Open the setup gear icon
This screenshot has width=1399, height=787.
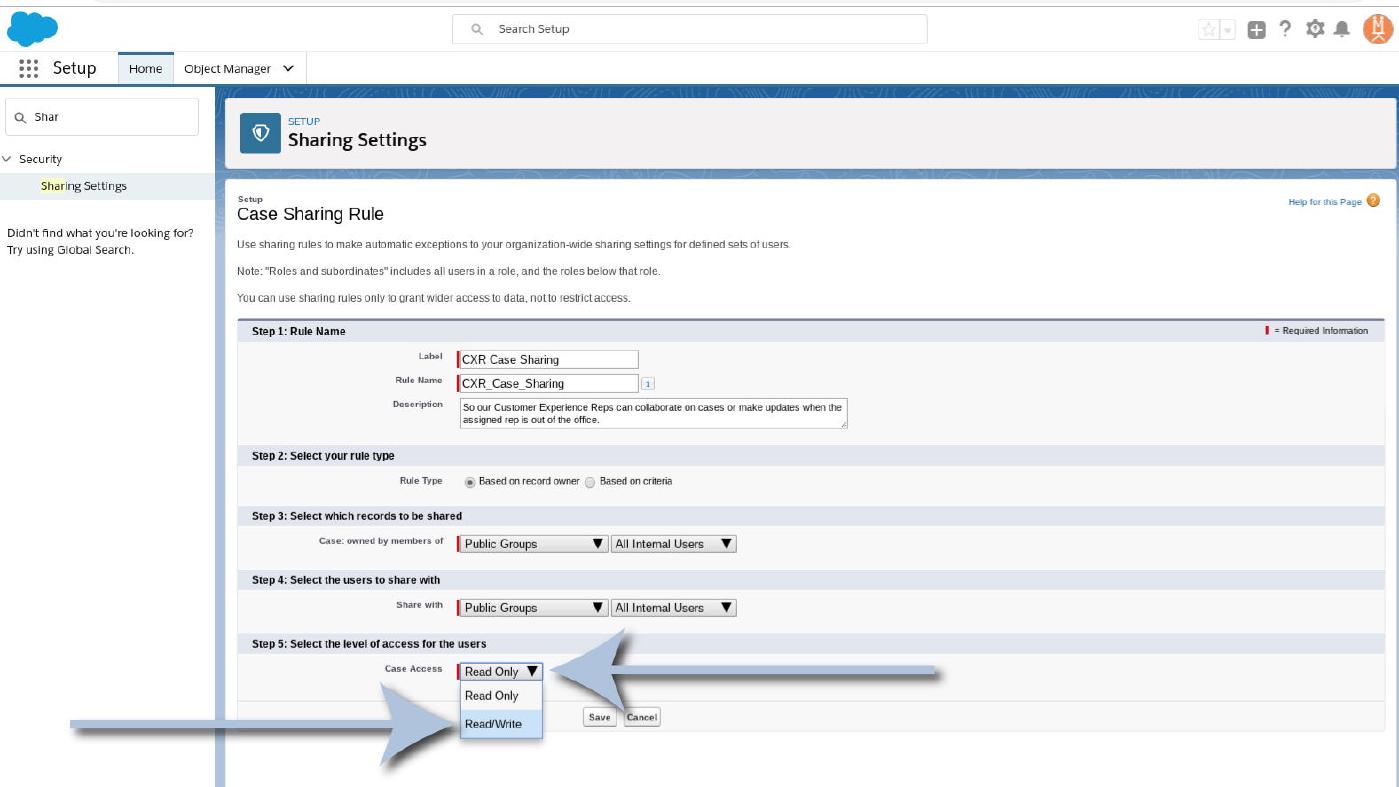(x=1315, y=29)
